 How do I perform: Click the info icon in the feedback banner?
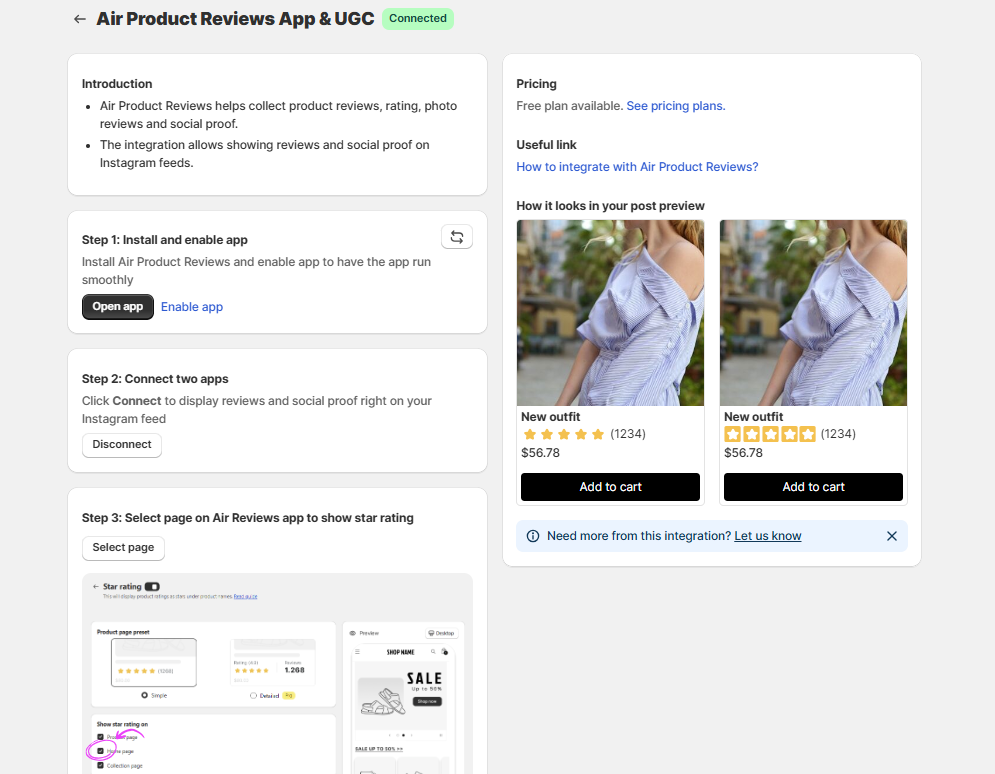(533, 536)
